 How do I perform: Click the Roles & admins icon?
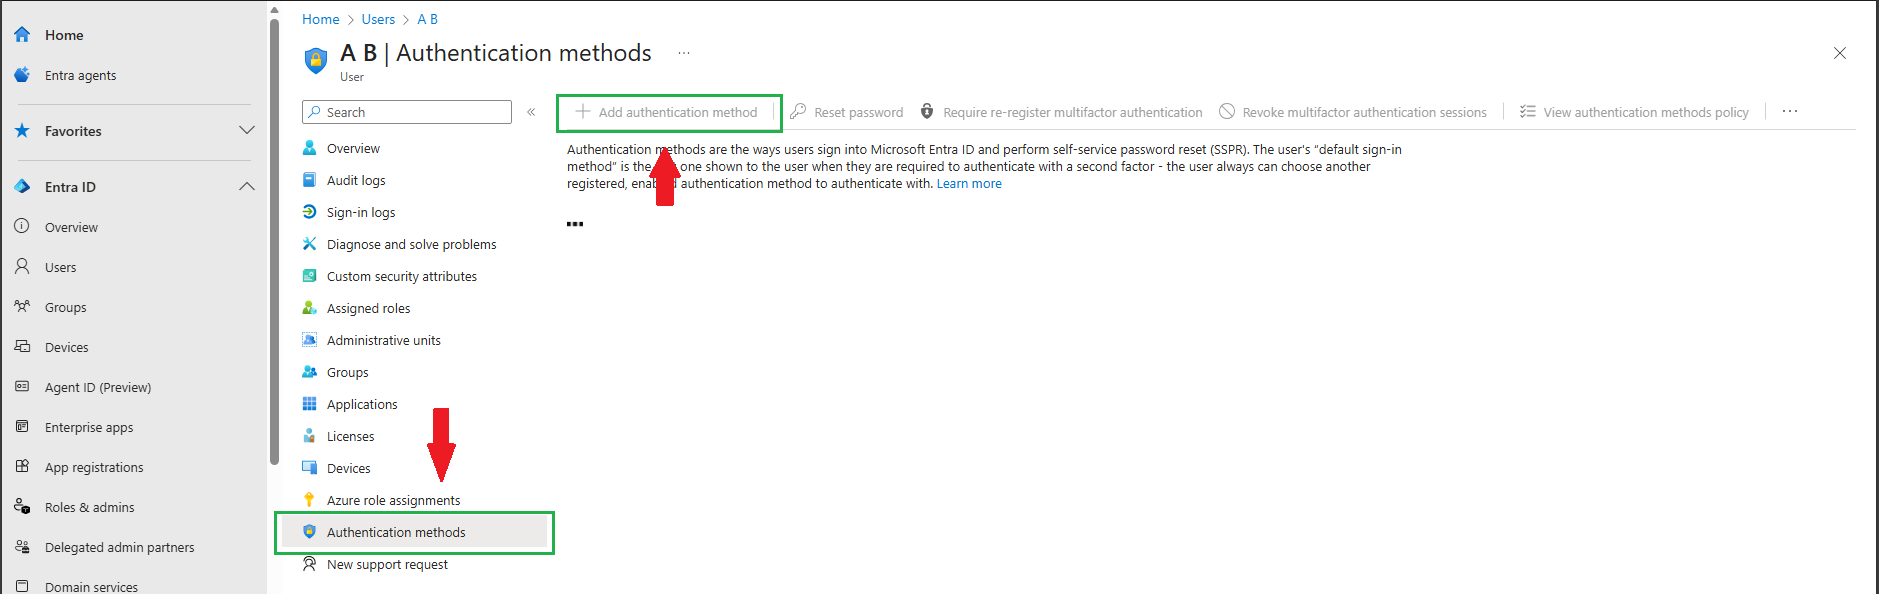tap(22, 507)
